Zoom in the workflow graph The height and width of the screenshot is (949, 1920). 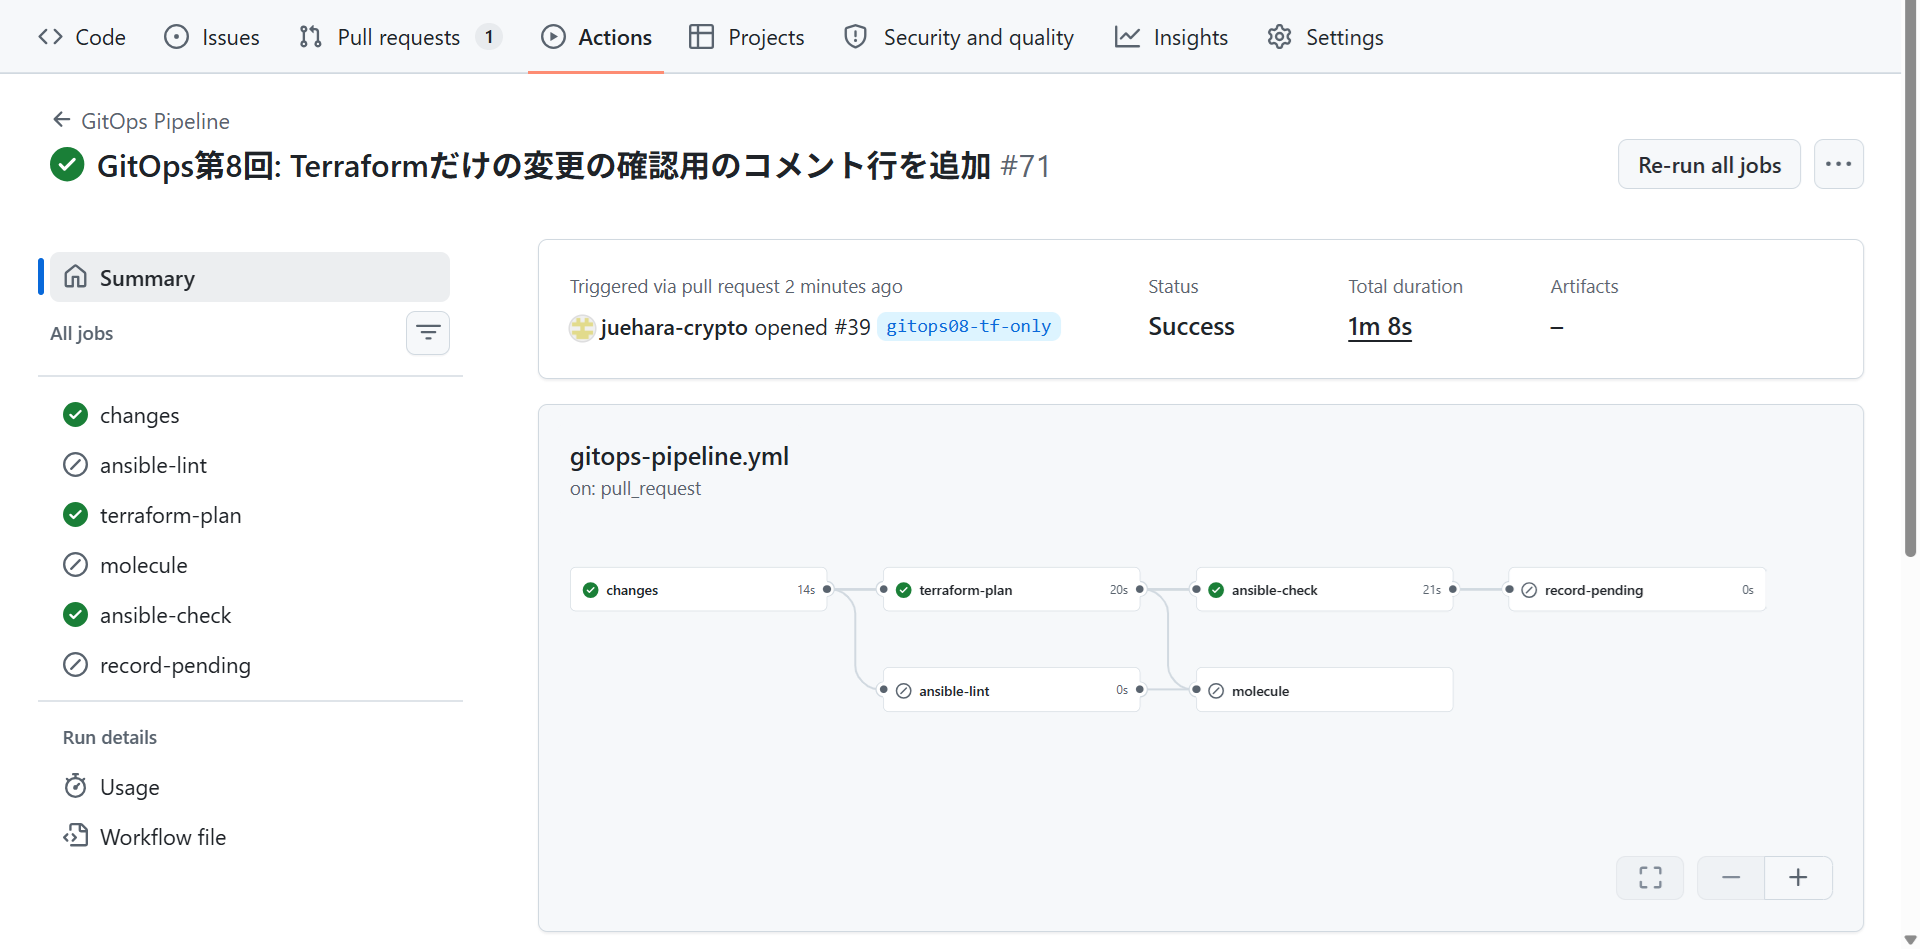point(1798,878)
